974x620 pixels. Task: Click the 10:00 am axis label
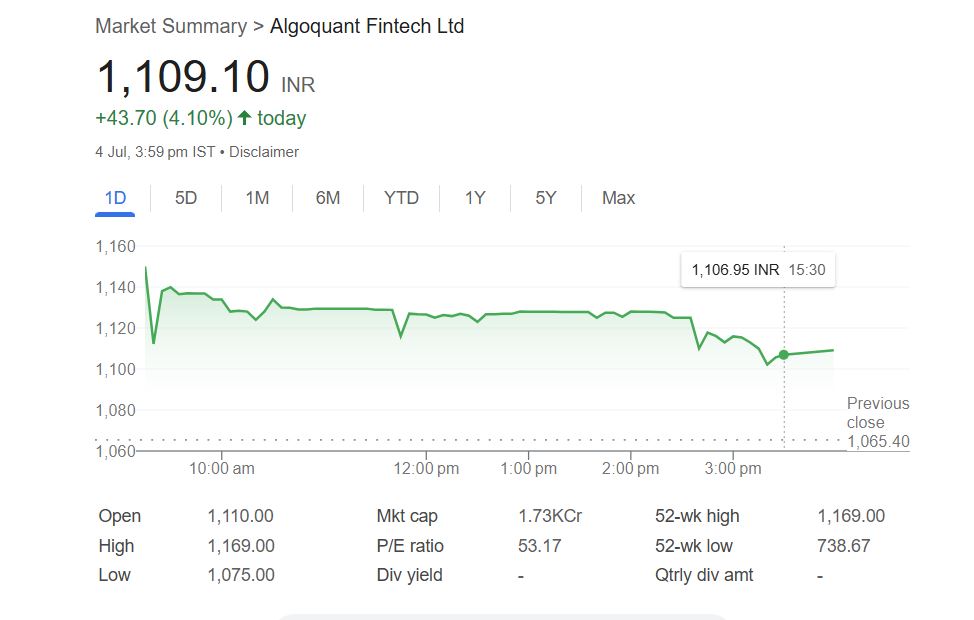(221, 469)
